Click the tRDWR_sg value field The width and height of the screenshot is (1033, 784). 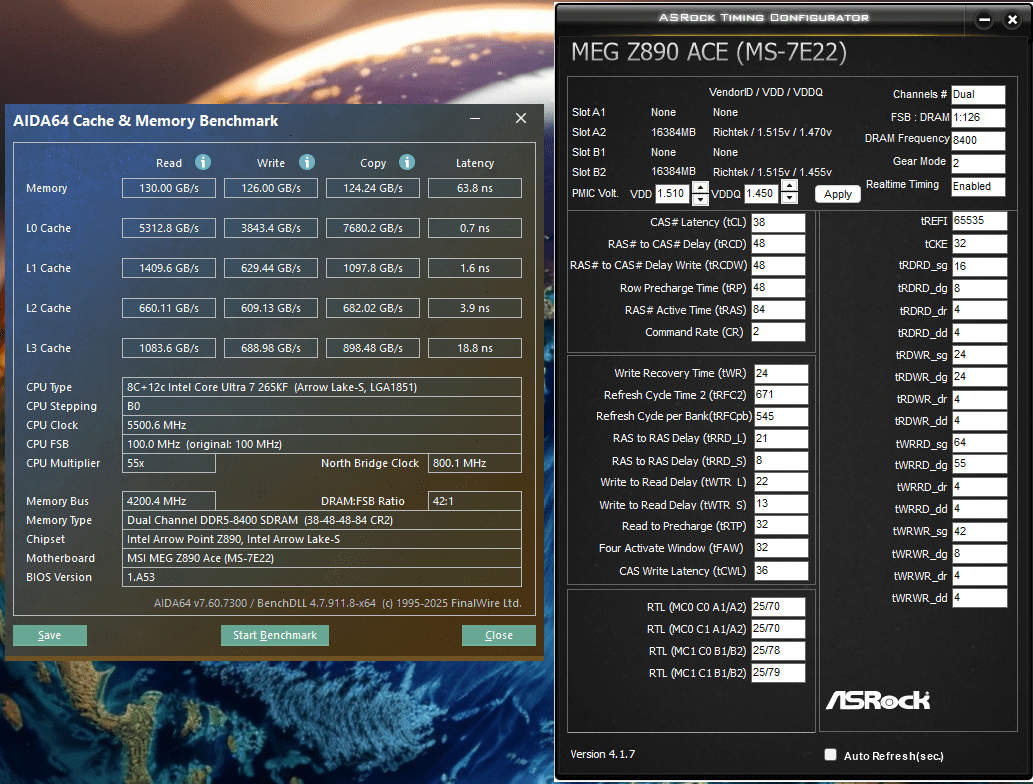[979, 354]
